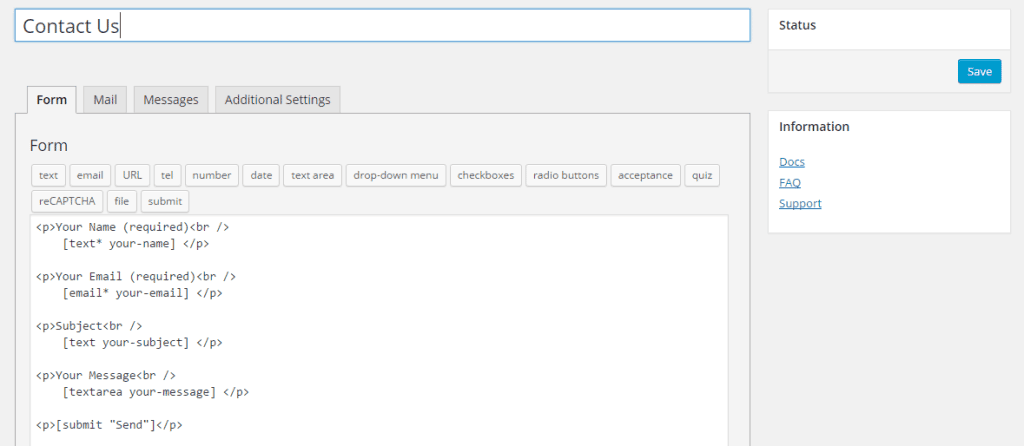Save the contact form
This screenshot has height=446, width=1024.
click(979, 71)
